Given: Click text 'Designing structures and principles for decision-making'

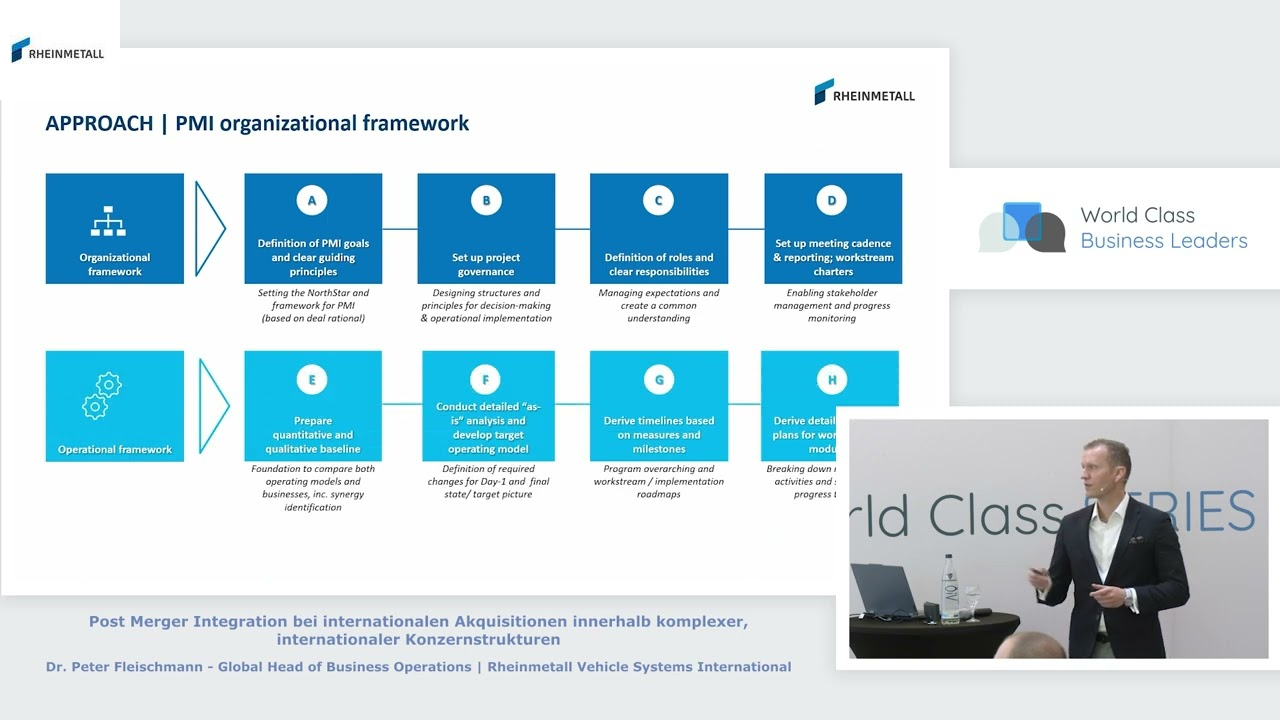Looking at the screenshot, I should [x=486, y=306].
